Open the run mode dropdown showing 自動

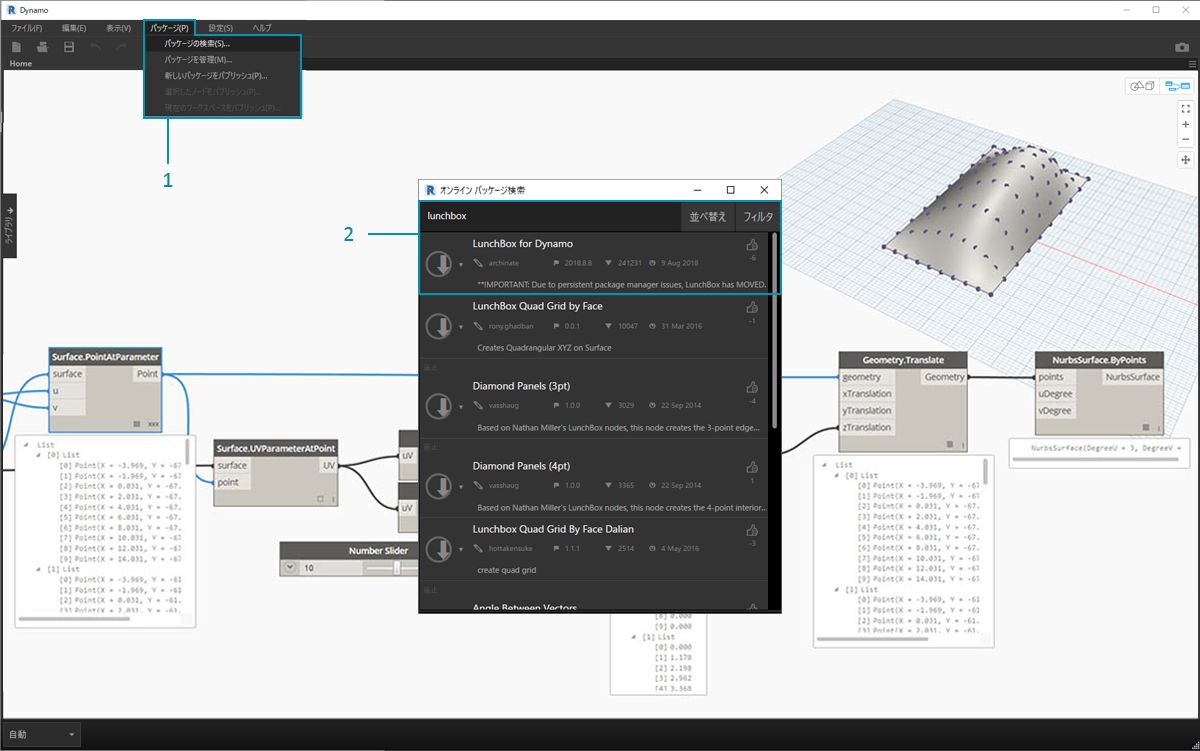pyautogui.click(x=41, y=735)
